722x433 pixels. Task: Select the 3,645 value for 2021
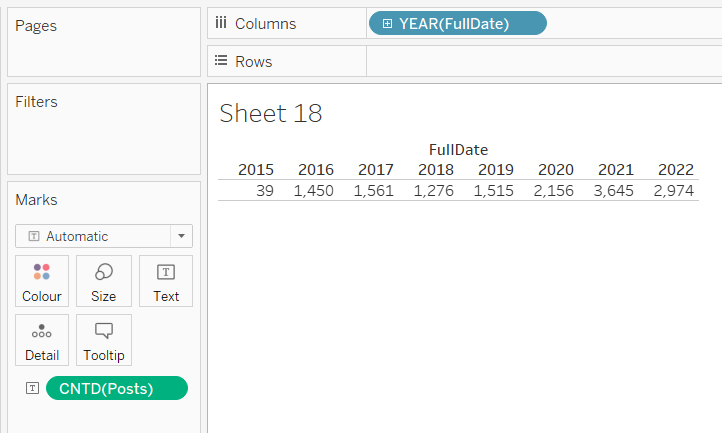click(x=613, y=190)
